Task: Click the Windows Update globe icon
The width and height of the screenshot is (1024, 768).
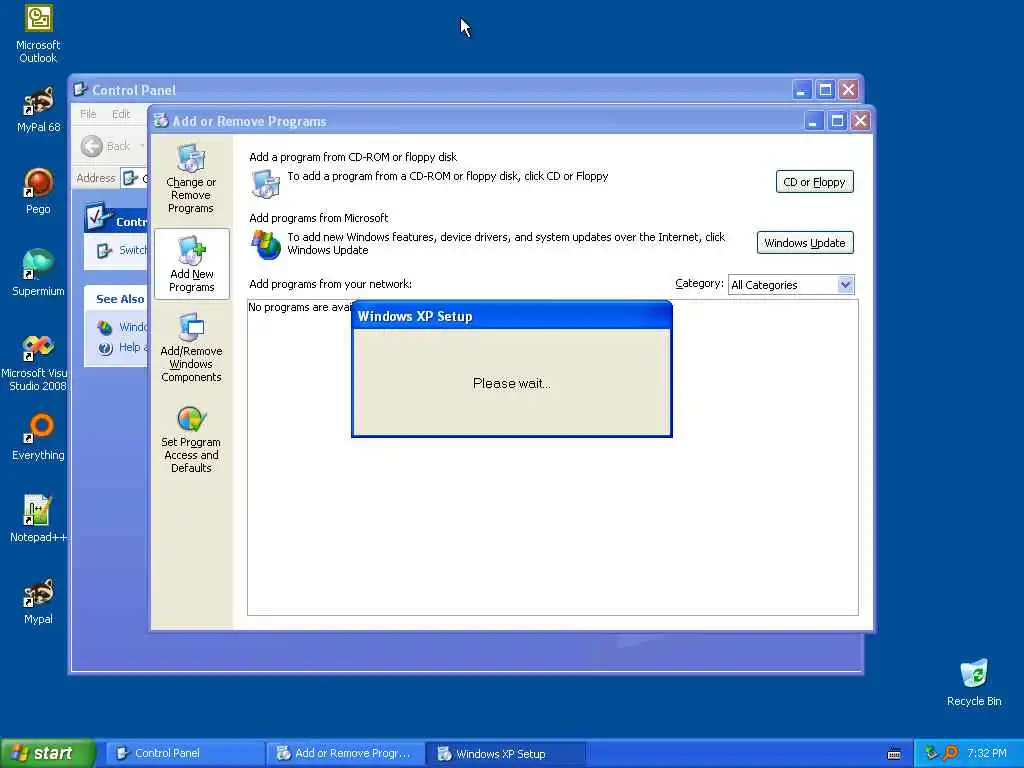Action: [x=266, y=244]
